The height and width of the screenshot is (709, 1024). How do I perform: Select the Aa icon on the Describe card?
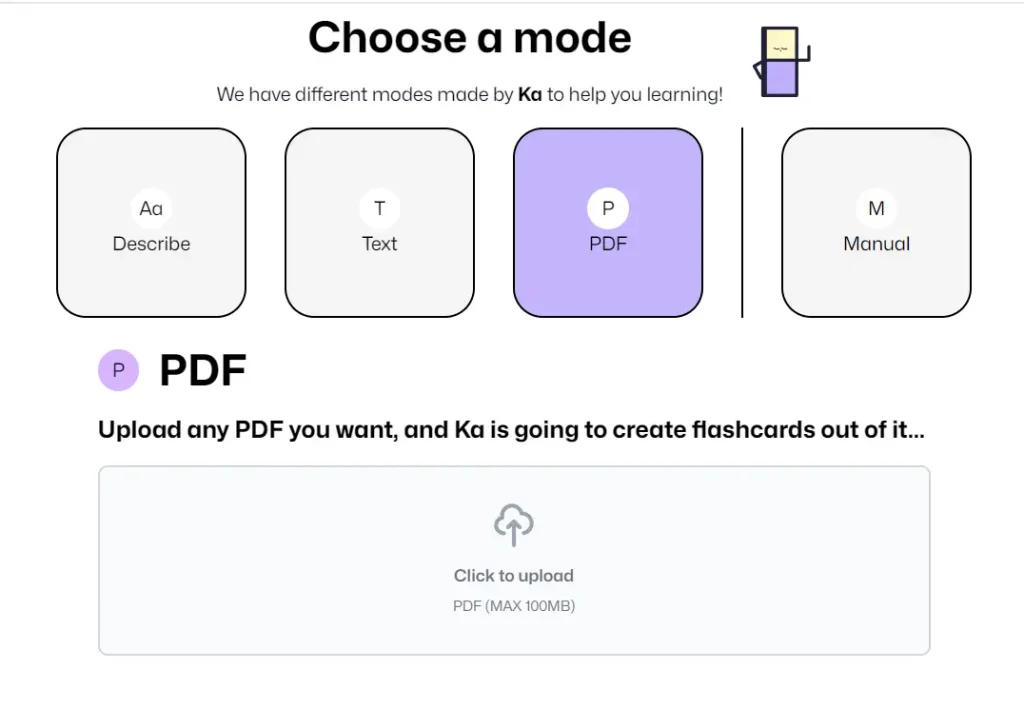coord(151,208)
